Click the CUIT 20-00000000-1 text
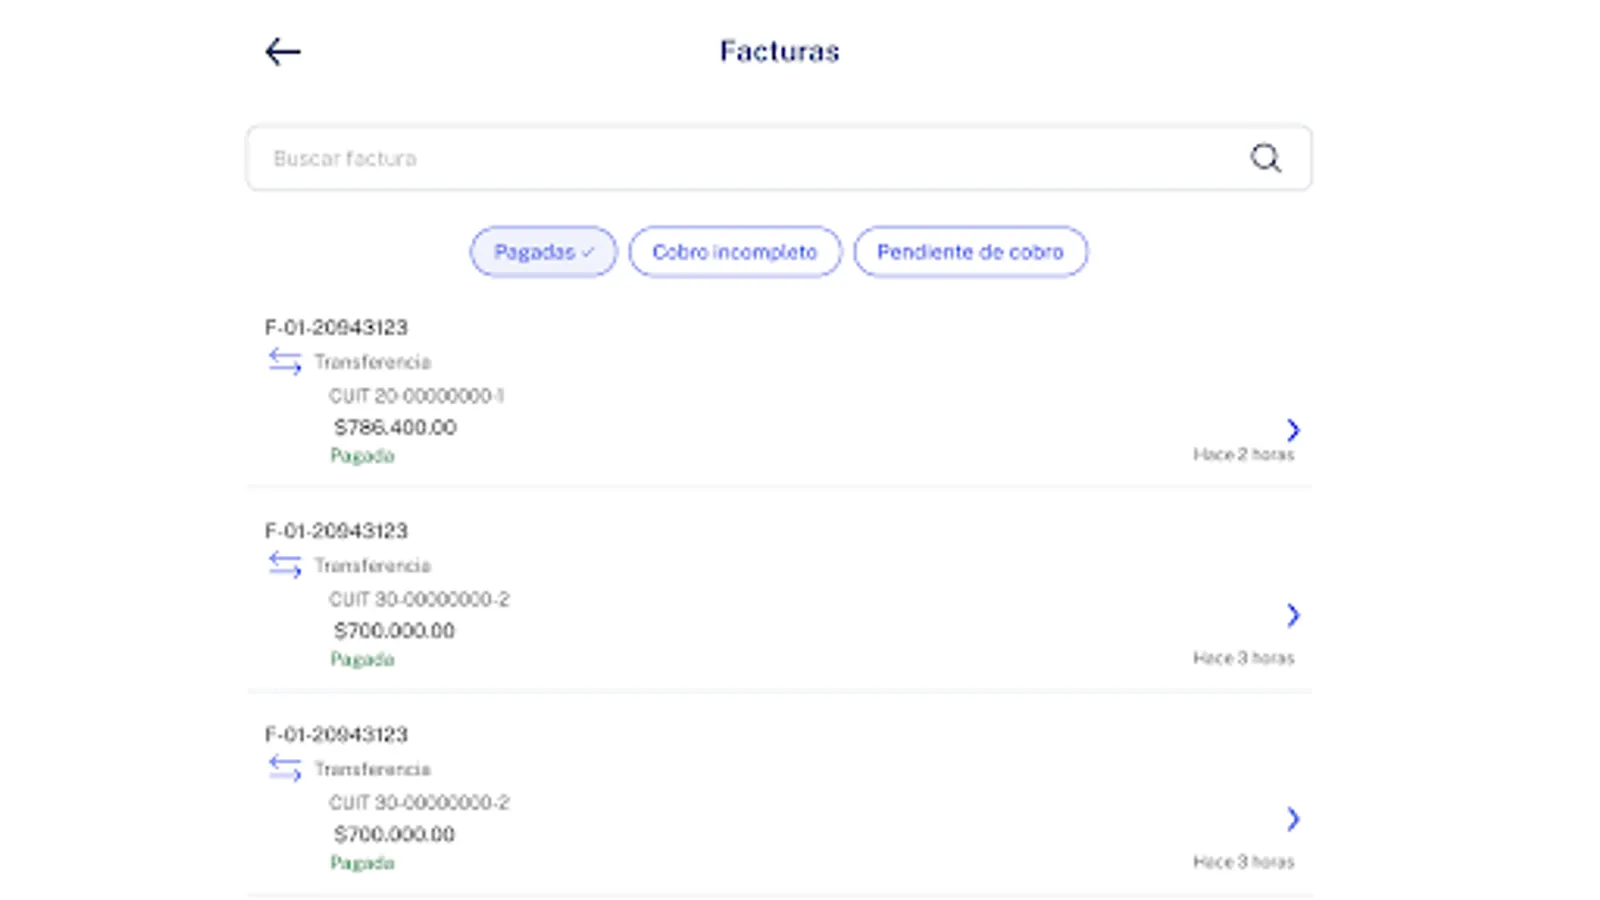1600x900 pixels. [x=418, y=395]
